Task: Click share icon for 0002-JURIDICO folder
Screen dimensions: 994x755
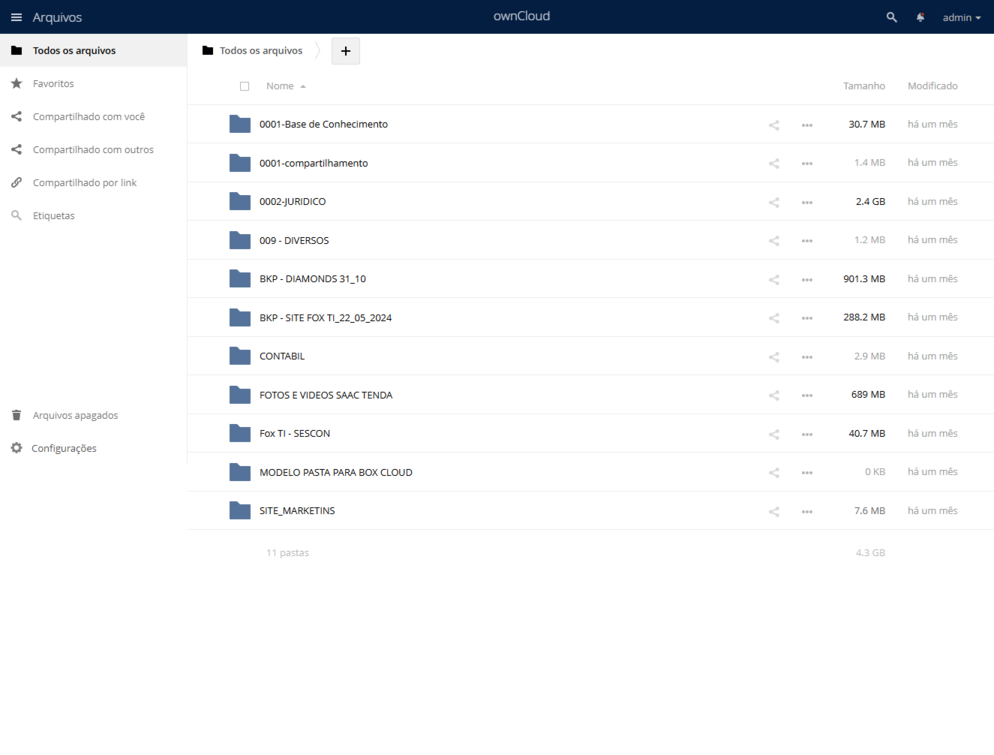Action: click(774, 202)
